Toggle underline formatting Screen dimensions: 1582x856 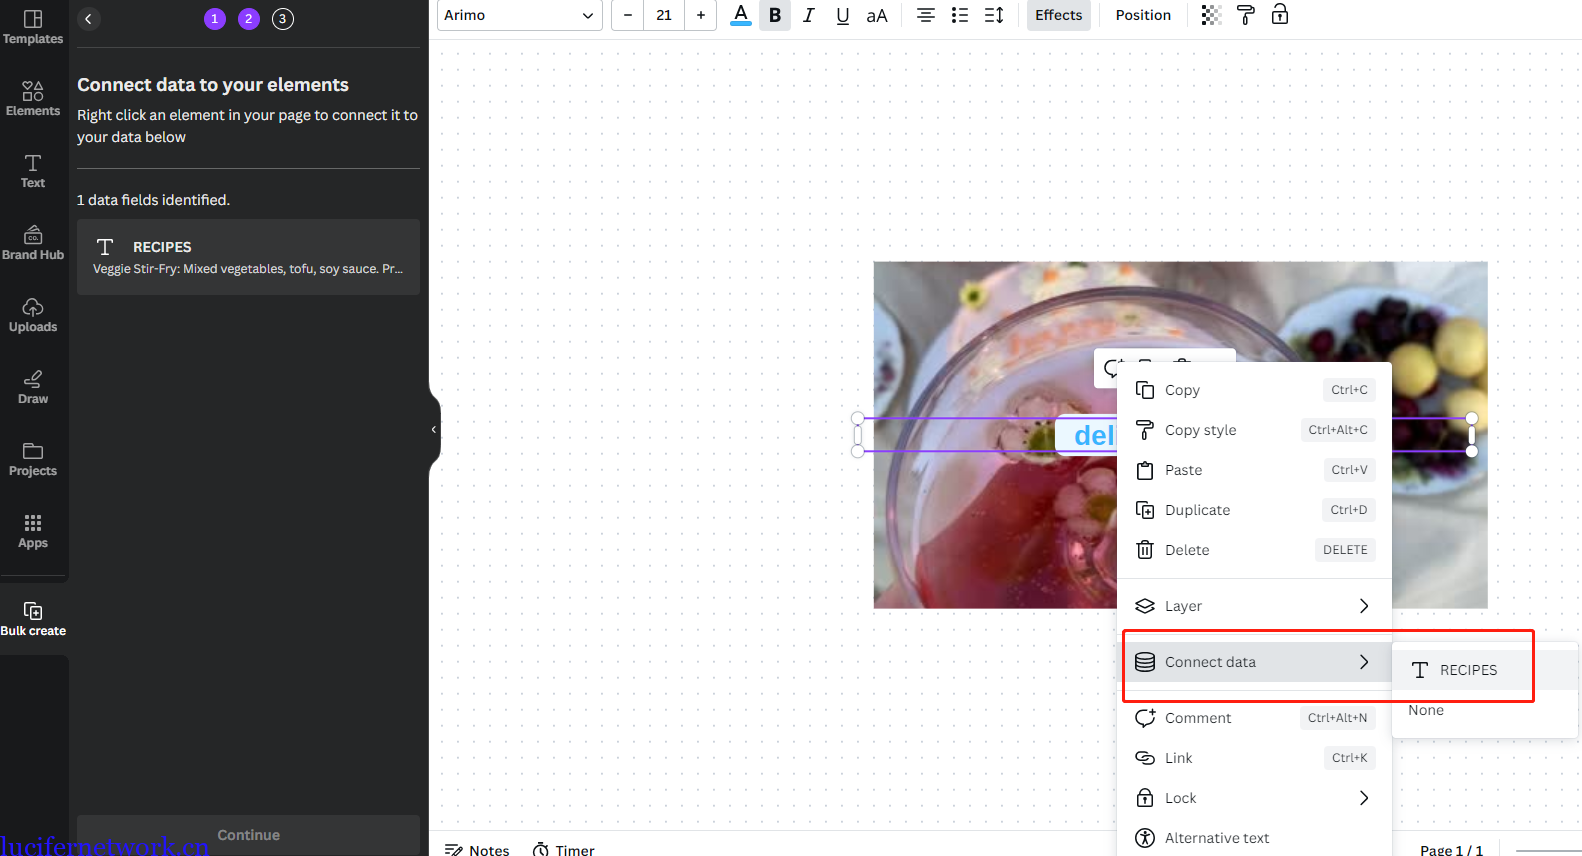843,15
